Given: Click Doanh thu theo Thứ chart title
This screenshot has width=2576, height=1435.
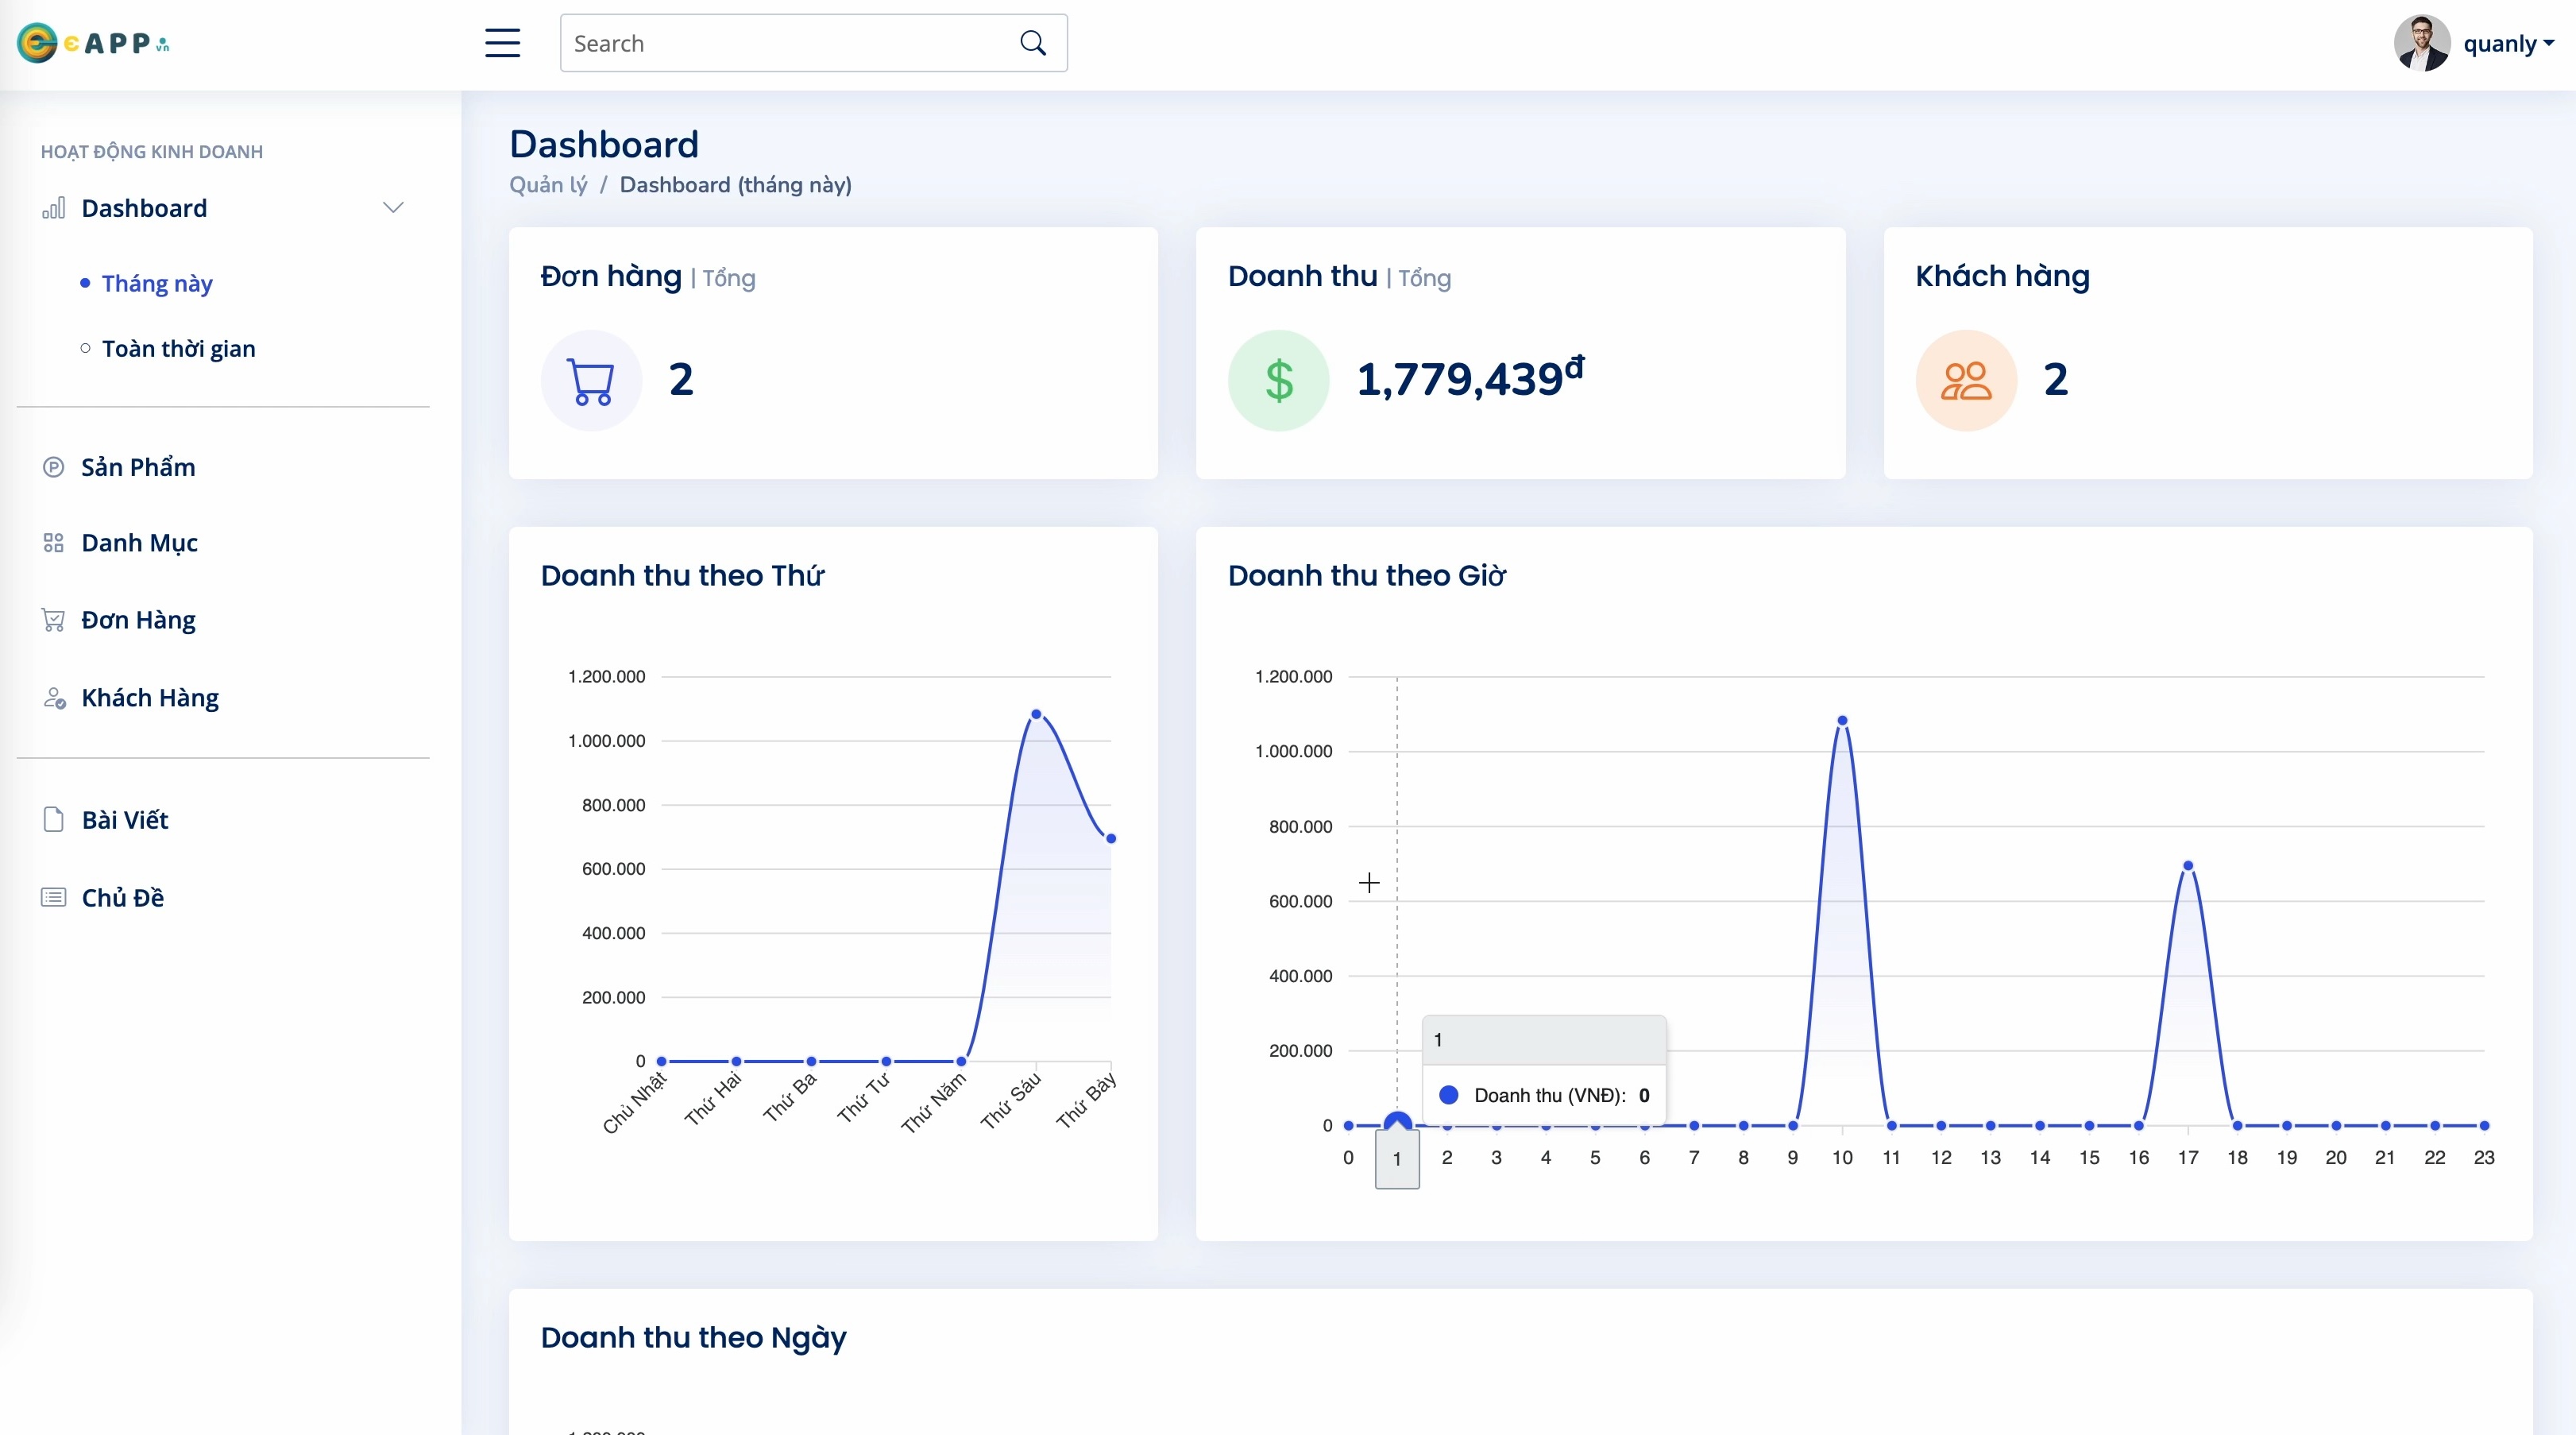Looking at the screenshot, I should (682, 576).
